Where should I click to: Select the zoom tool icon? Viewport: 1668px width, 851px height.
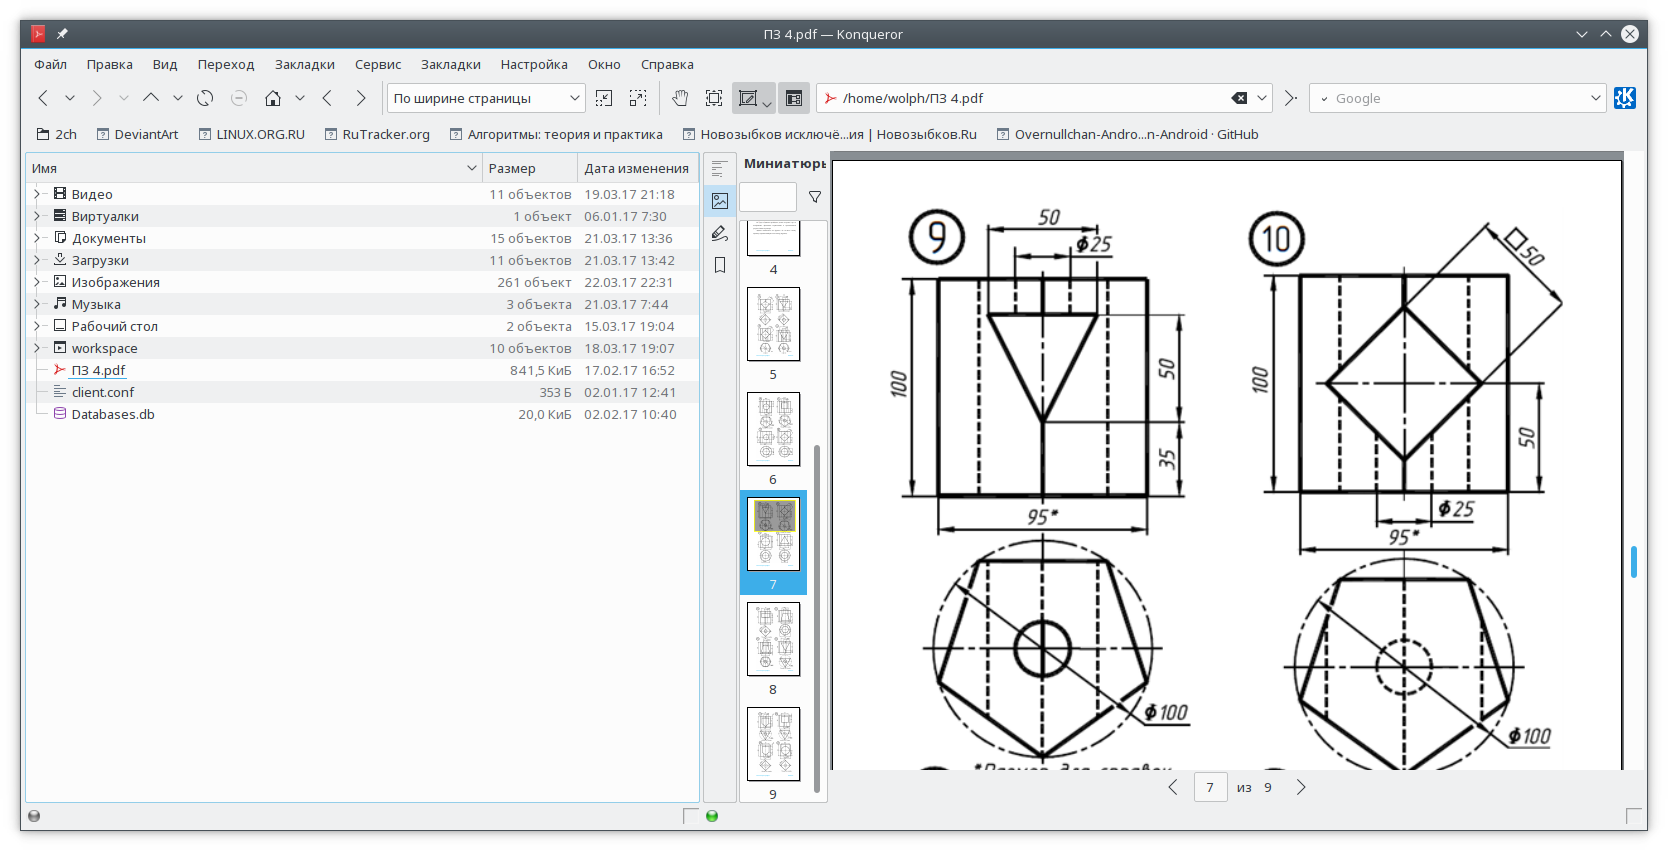[x=714, y=98]
